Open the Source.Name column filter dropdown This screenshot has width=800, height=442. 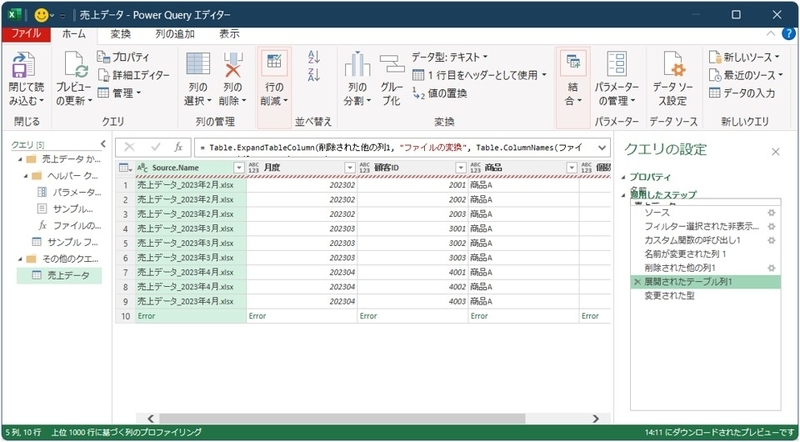click(239, 167)
